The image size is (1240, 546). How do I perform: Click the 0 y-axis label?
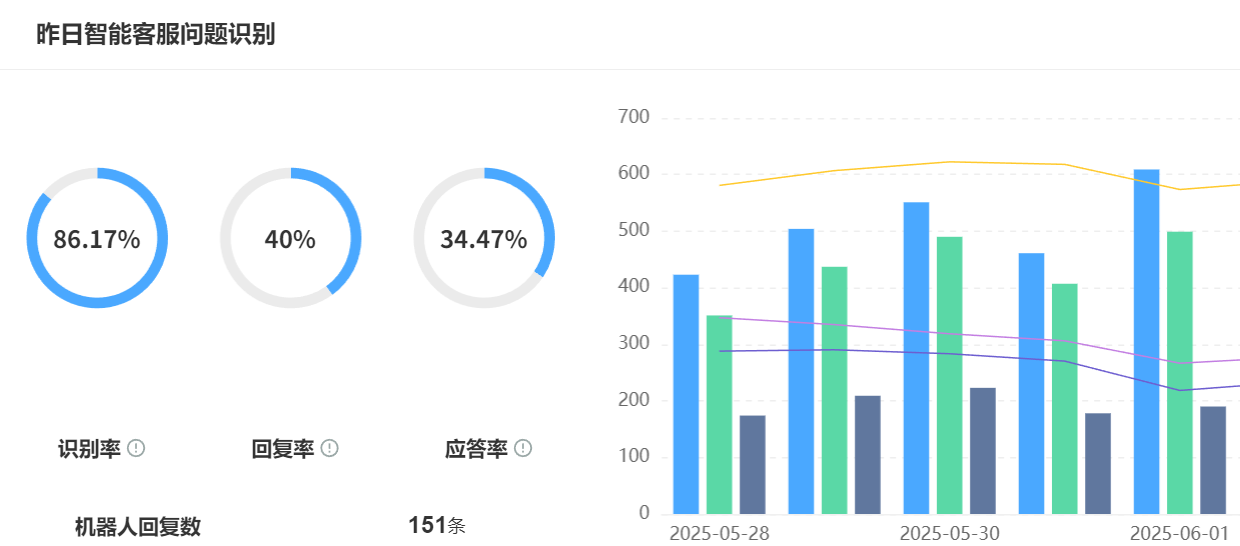[x=644, y=513]
